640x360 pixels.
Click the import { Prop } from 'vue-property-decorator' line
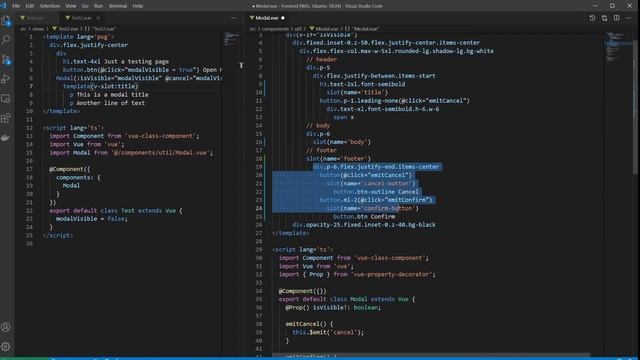[x=357, y=274]
